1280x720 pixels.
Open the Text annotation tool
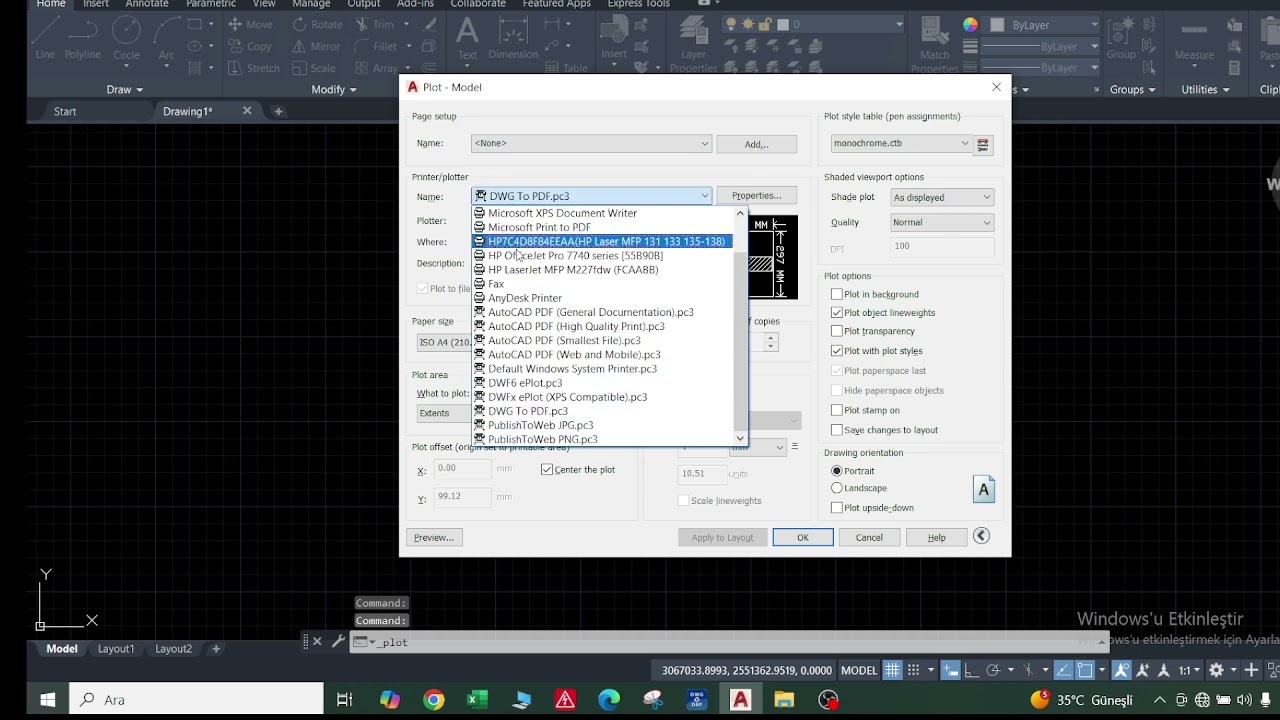pyautogui.click(x=467, y=38)
